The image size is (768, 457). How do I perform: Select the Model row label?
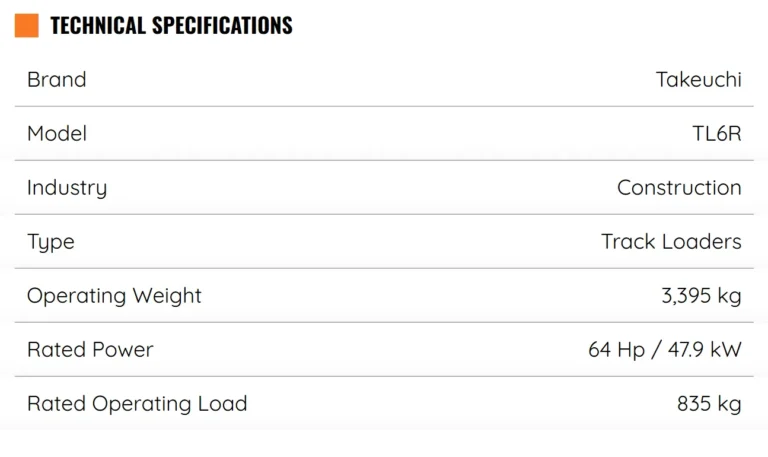tap(57, 134)
